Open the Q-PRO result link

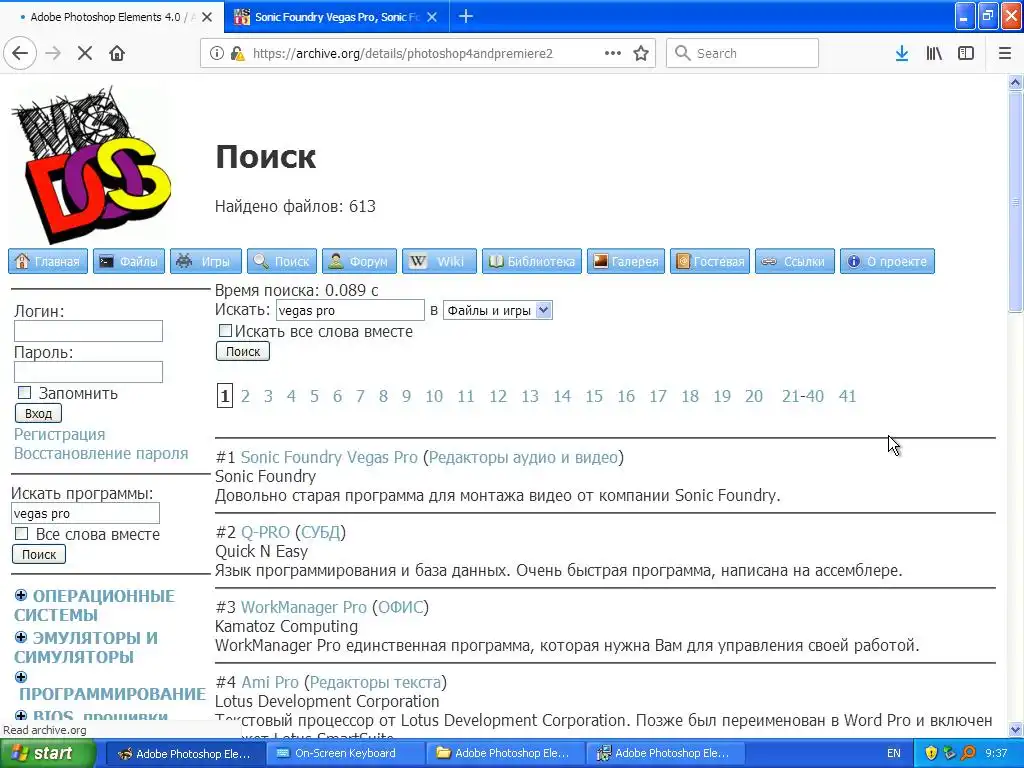click(265, 532)
